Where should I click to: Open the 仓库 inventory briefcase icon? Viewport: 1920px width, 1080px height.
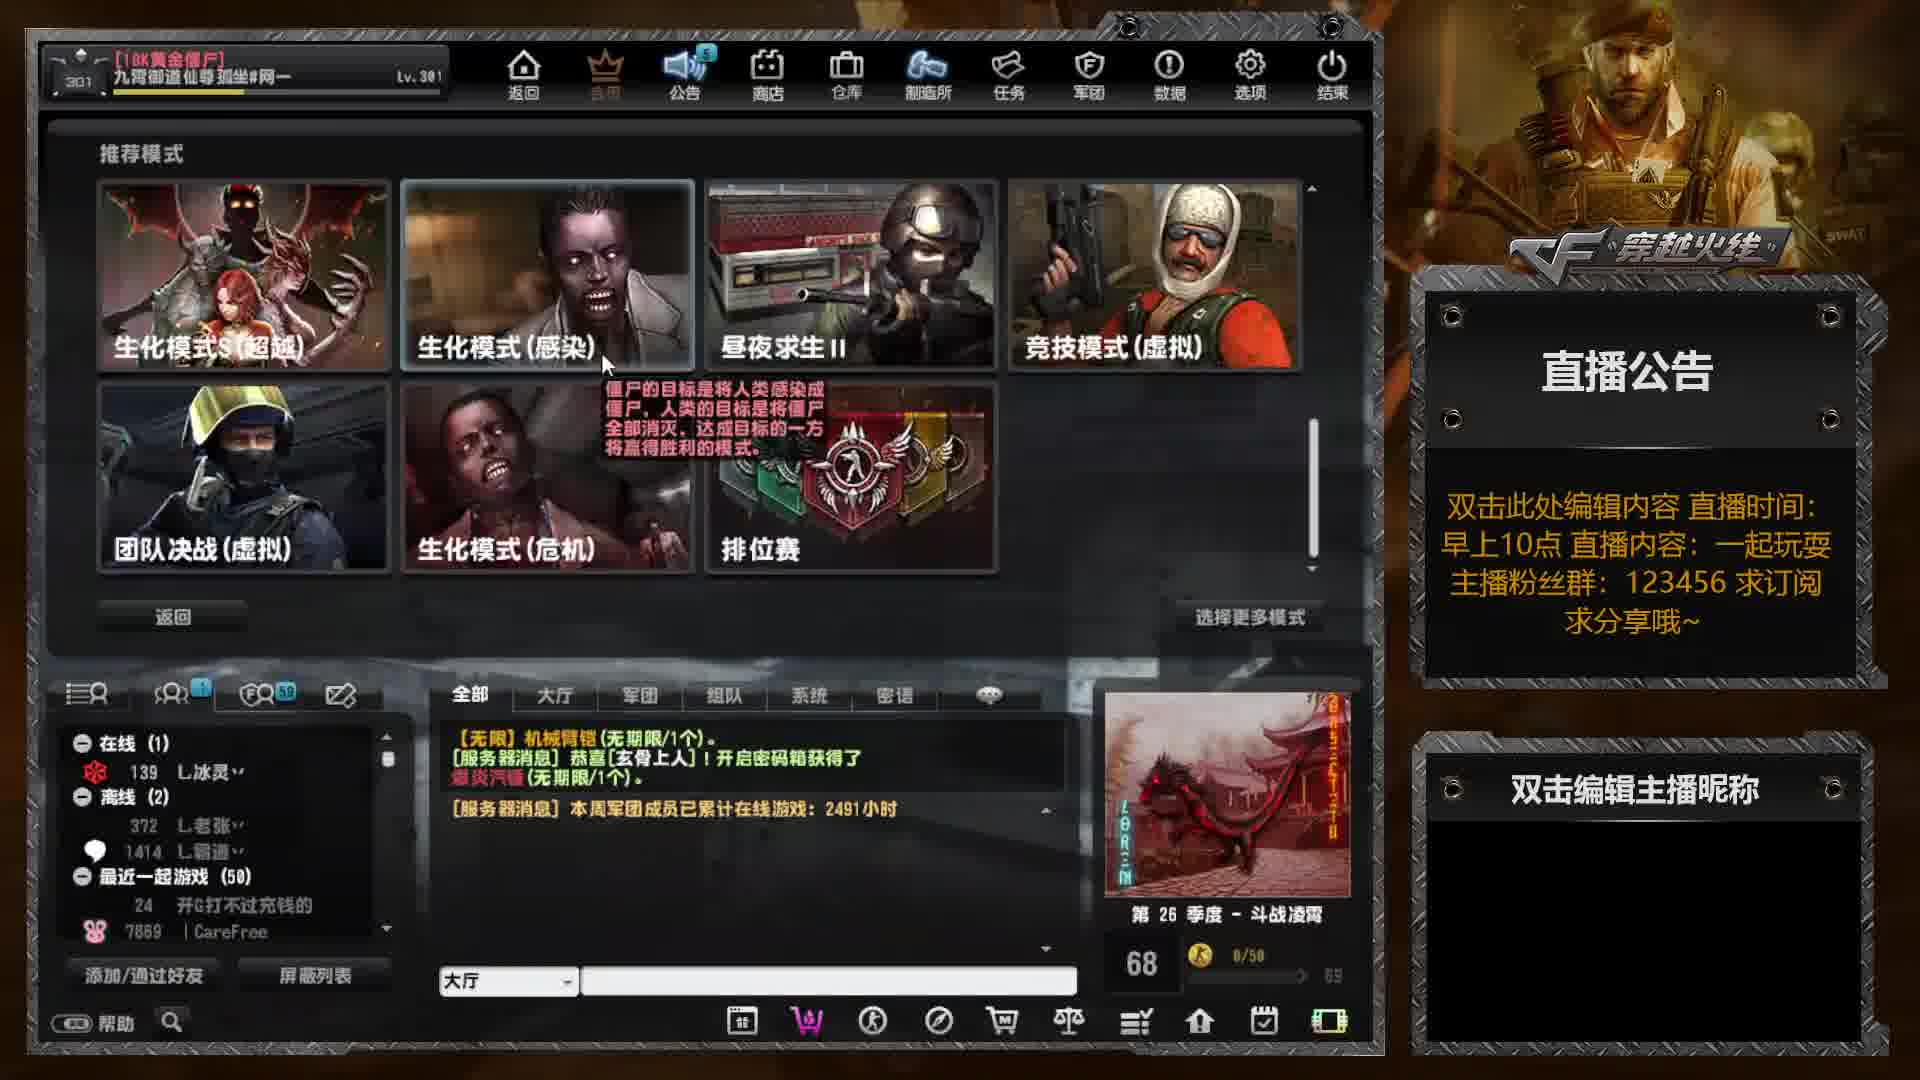(x=846, y=75)
